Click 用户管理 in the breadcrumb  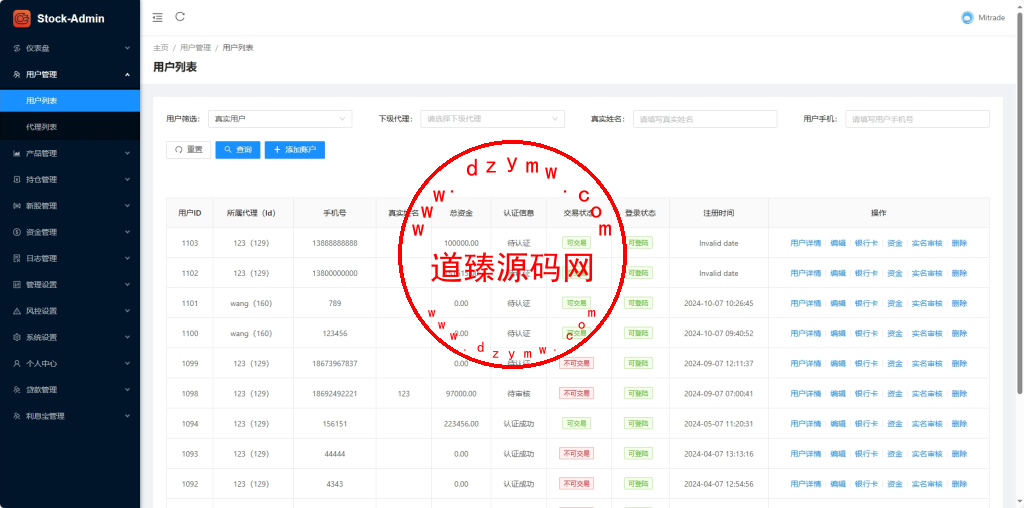[x=195, y=48]
